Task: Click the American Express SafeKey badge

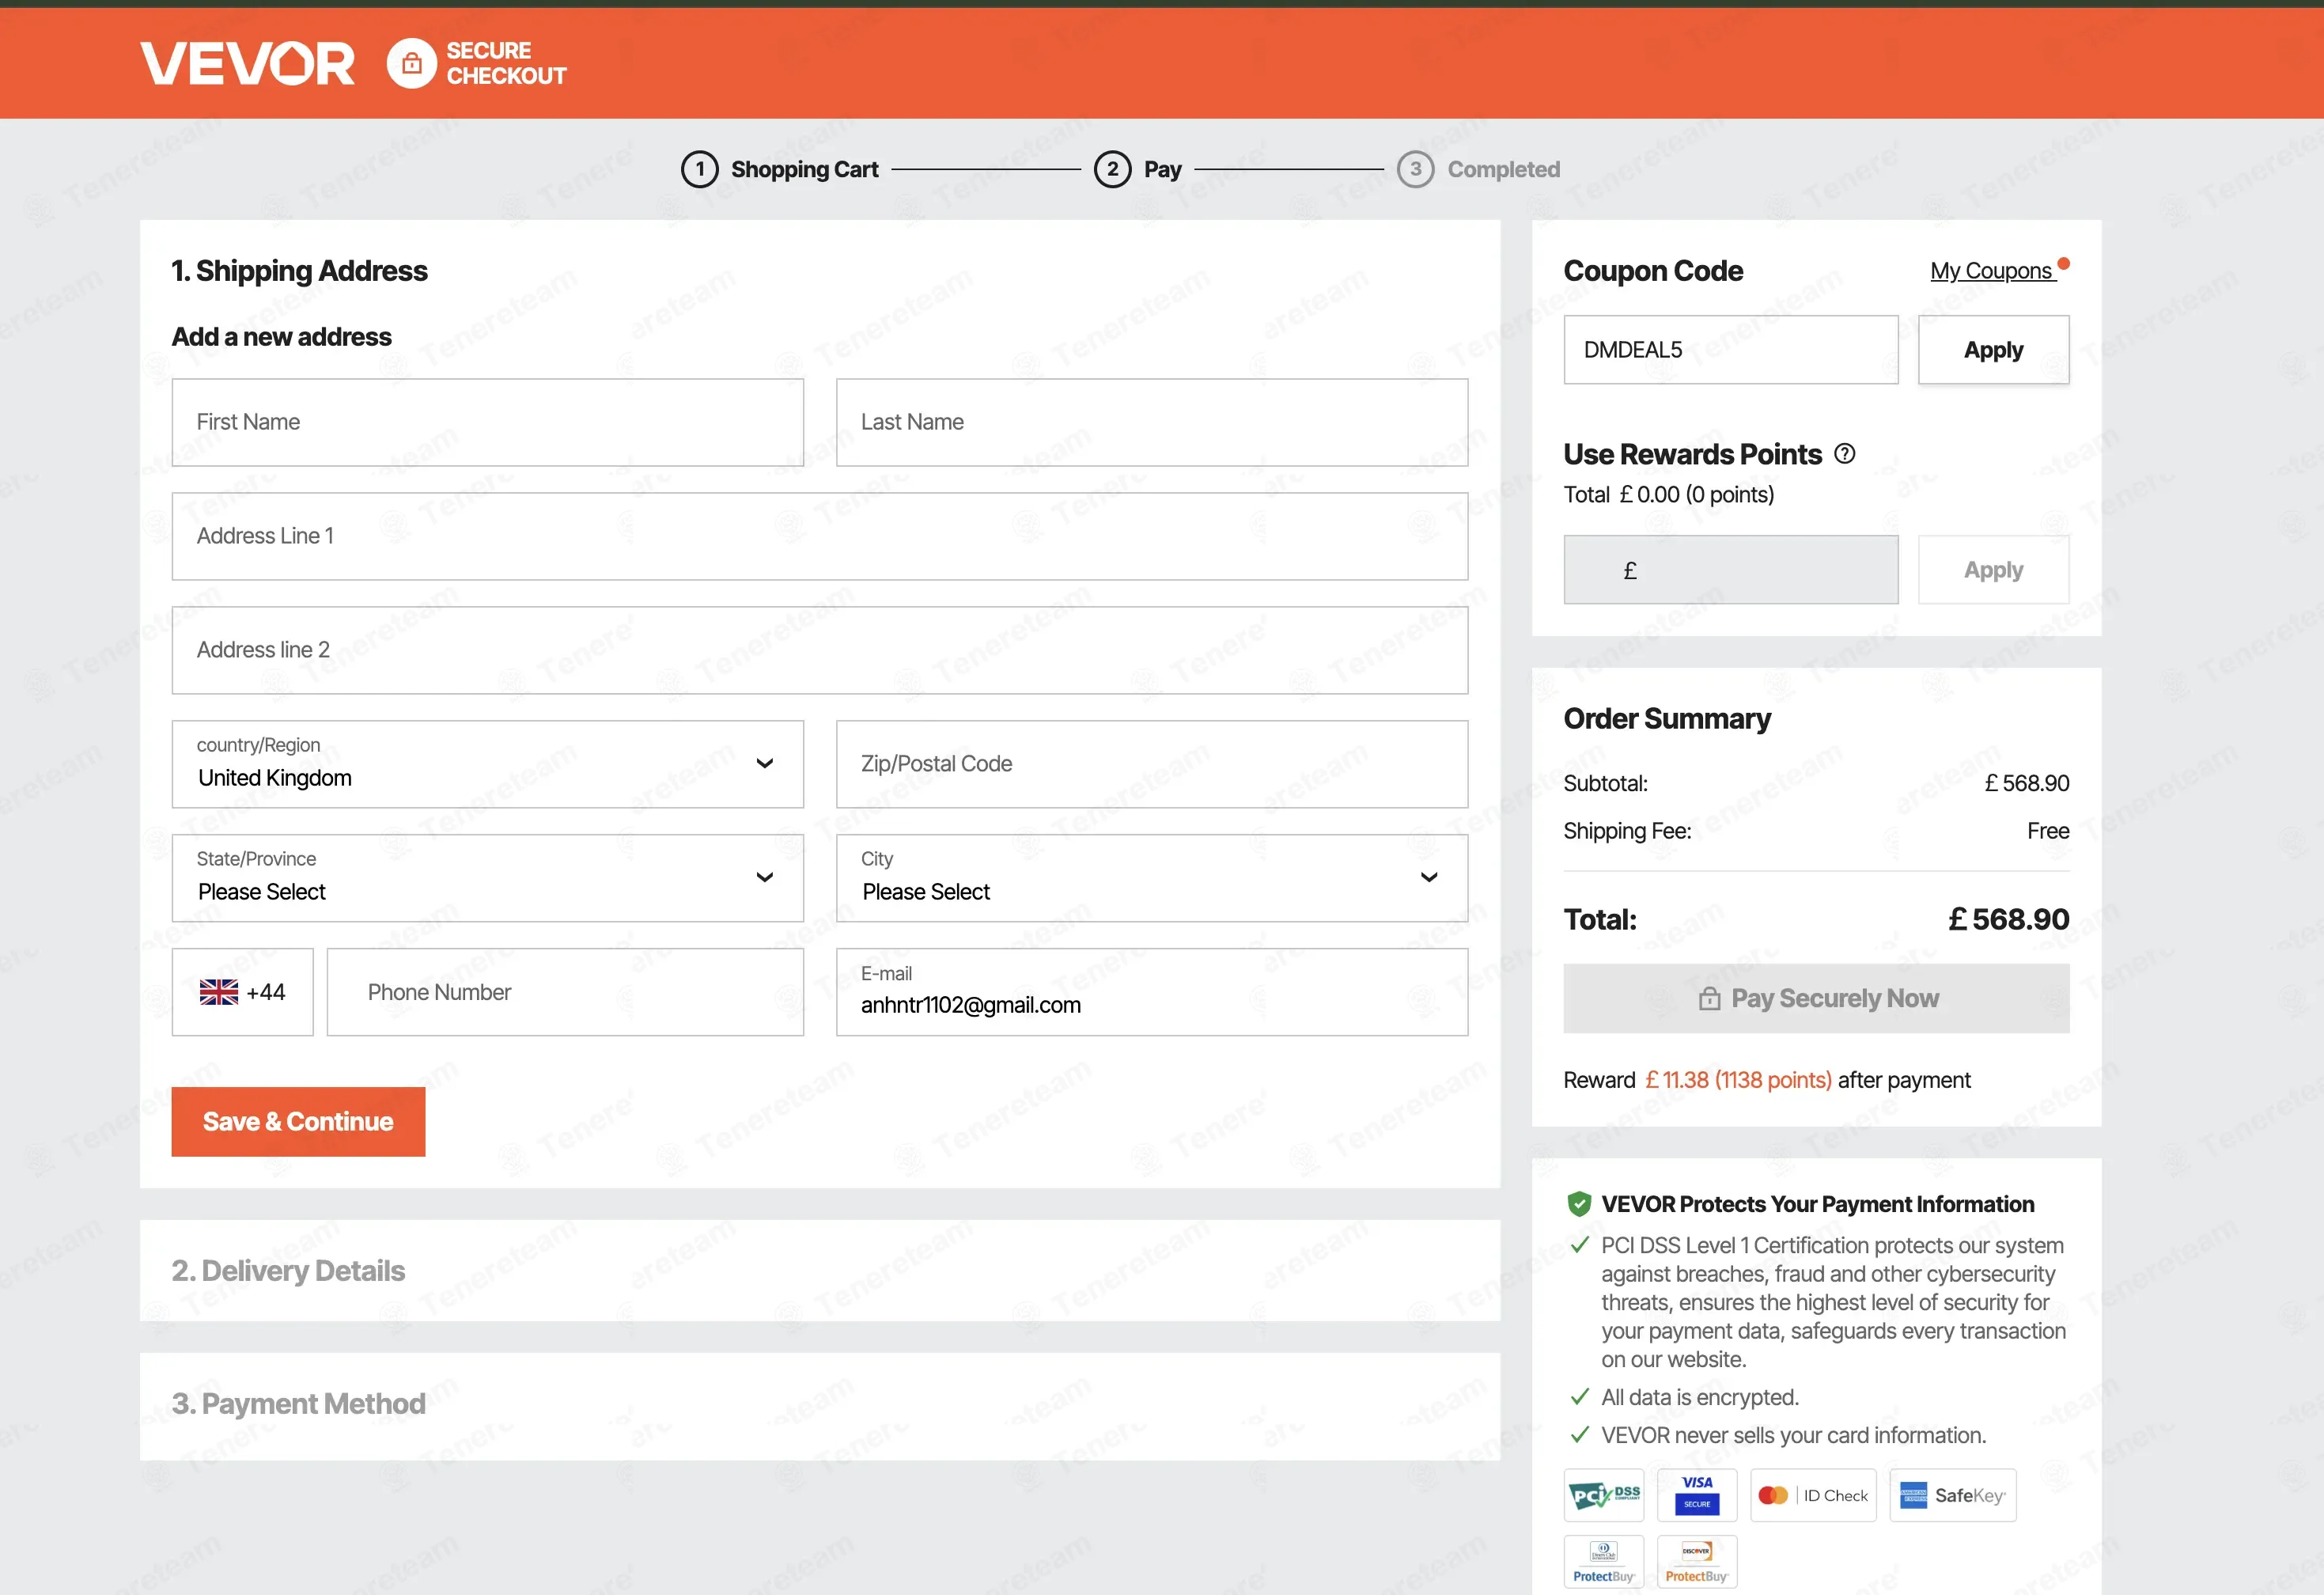Action: (1952, 1495)
